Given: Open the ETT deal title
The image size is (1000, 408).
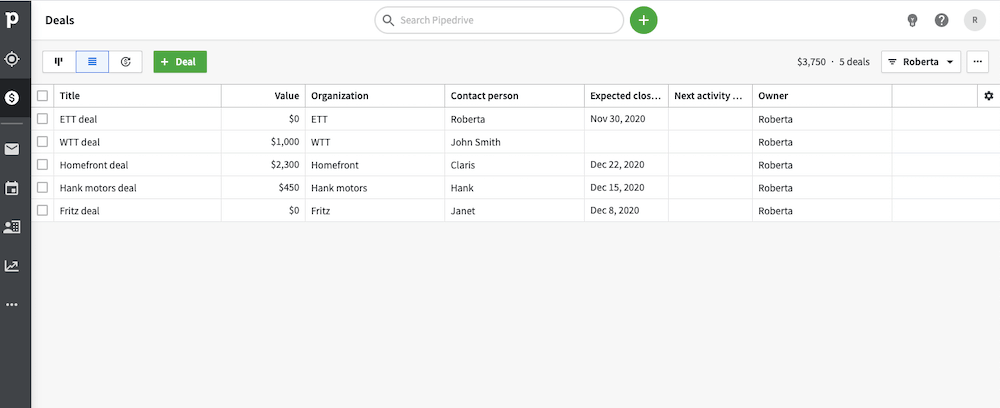Looking at the screenshot, I should (x=78, y=119).
